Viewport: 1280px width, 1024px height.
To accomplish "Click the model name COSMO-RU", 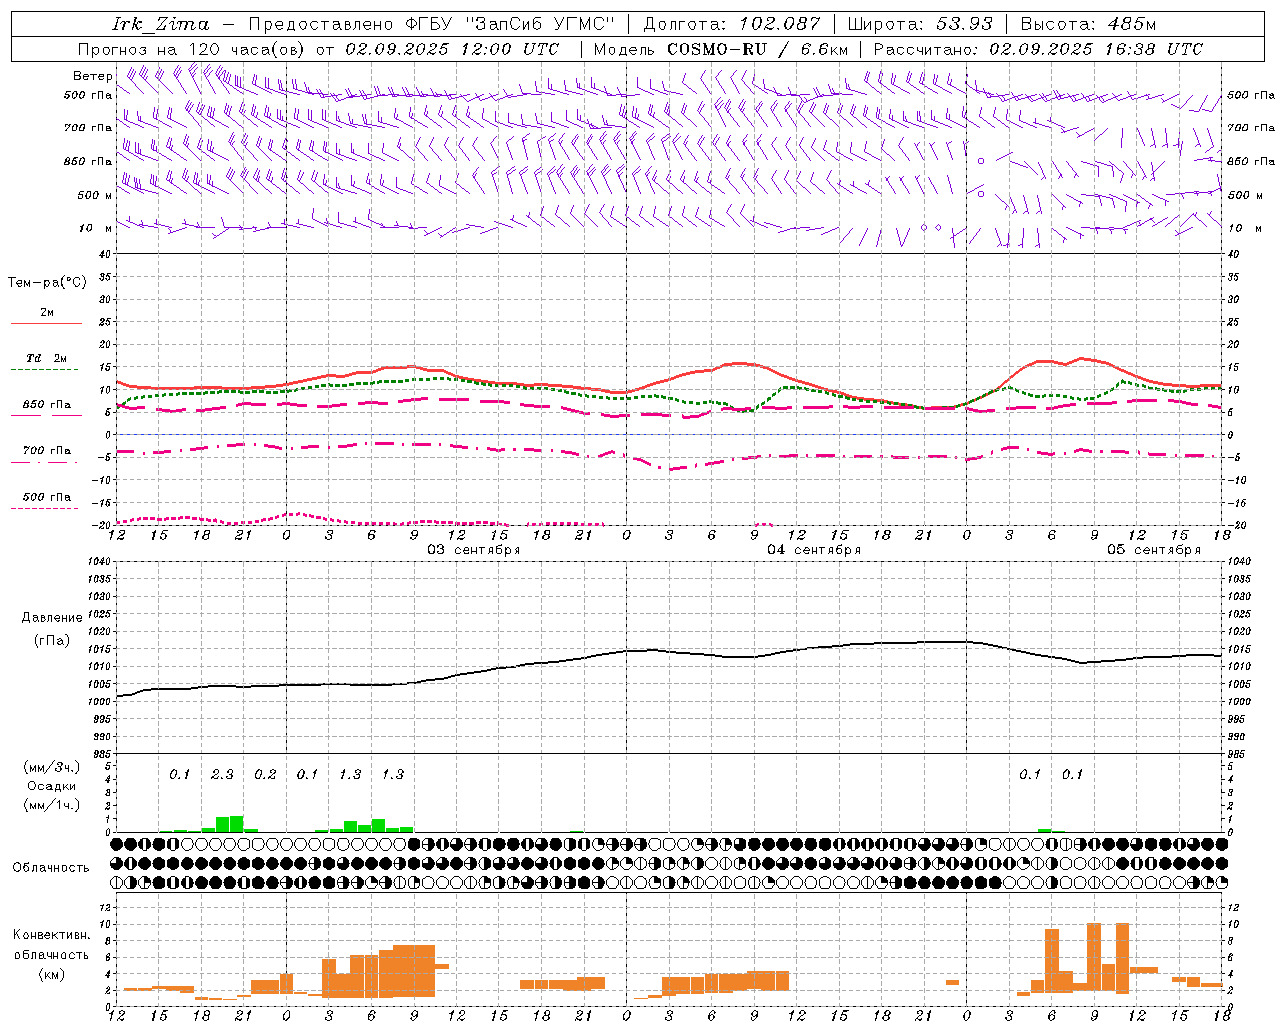I will click(717, 48).
